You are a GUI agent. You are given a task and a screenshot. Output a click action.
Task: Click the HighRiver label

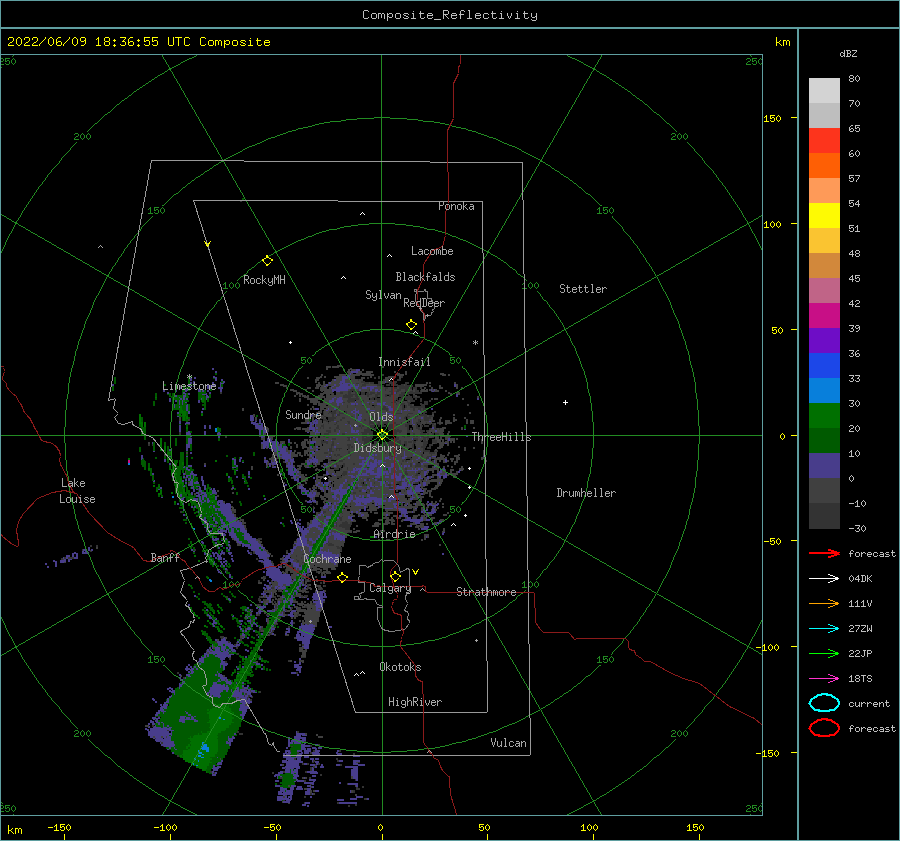pos(415,702)
